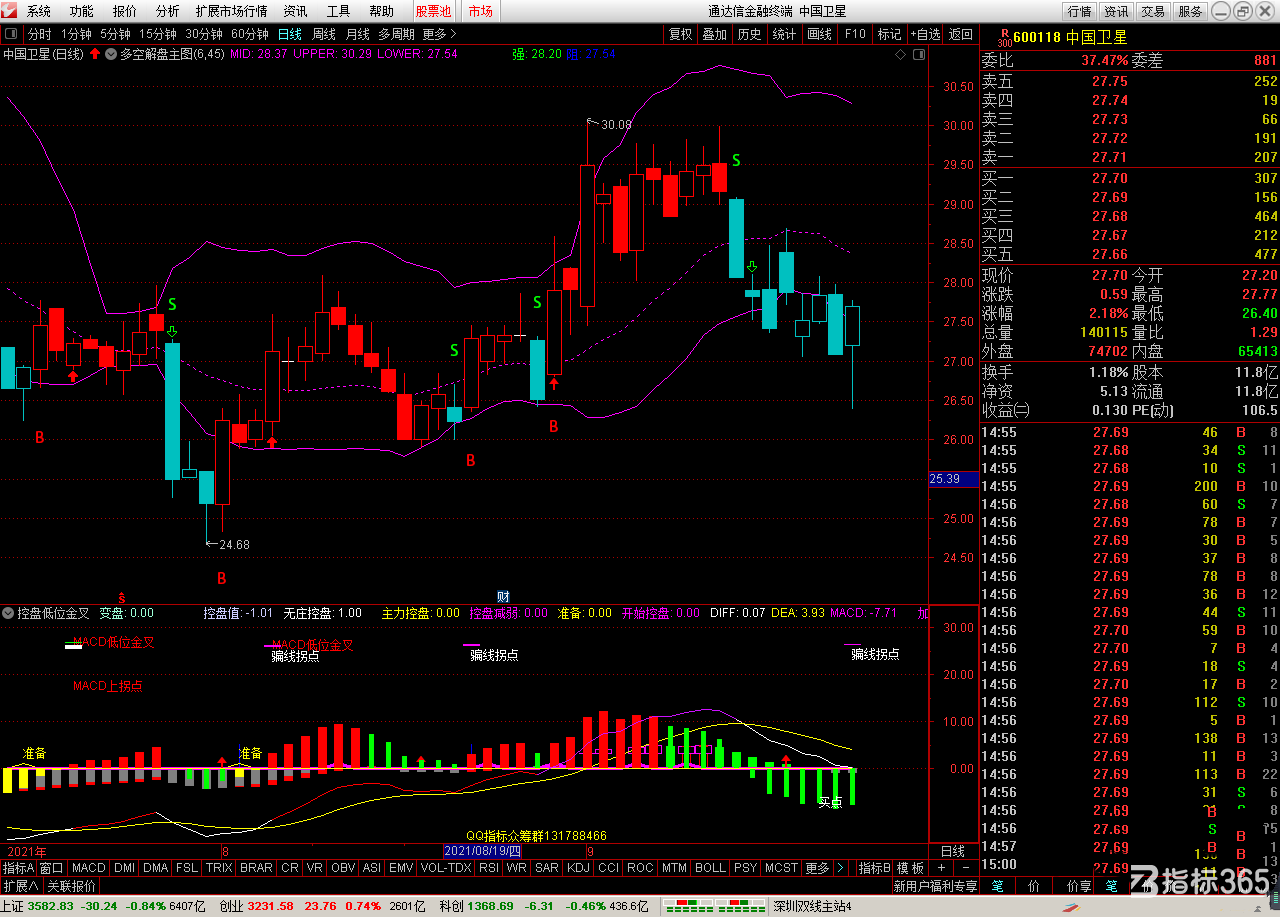Open the 日线 period selector at bottom right
Viewport: 1280px width, 918px height.
coord(954,851)
